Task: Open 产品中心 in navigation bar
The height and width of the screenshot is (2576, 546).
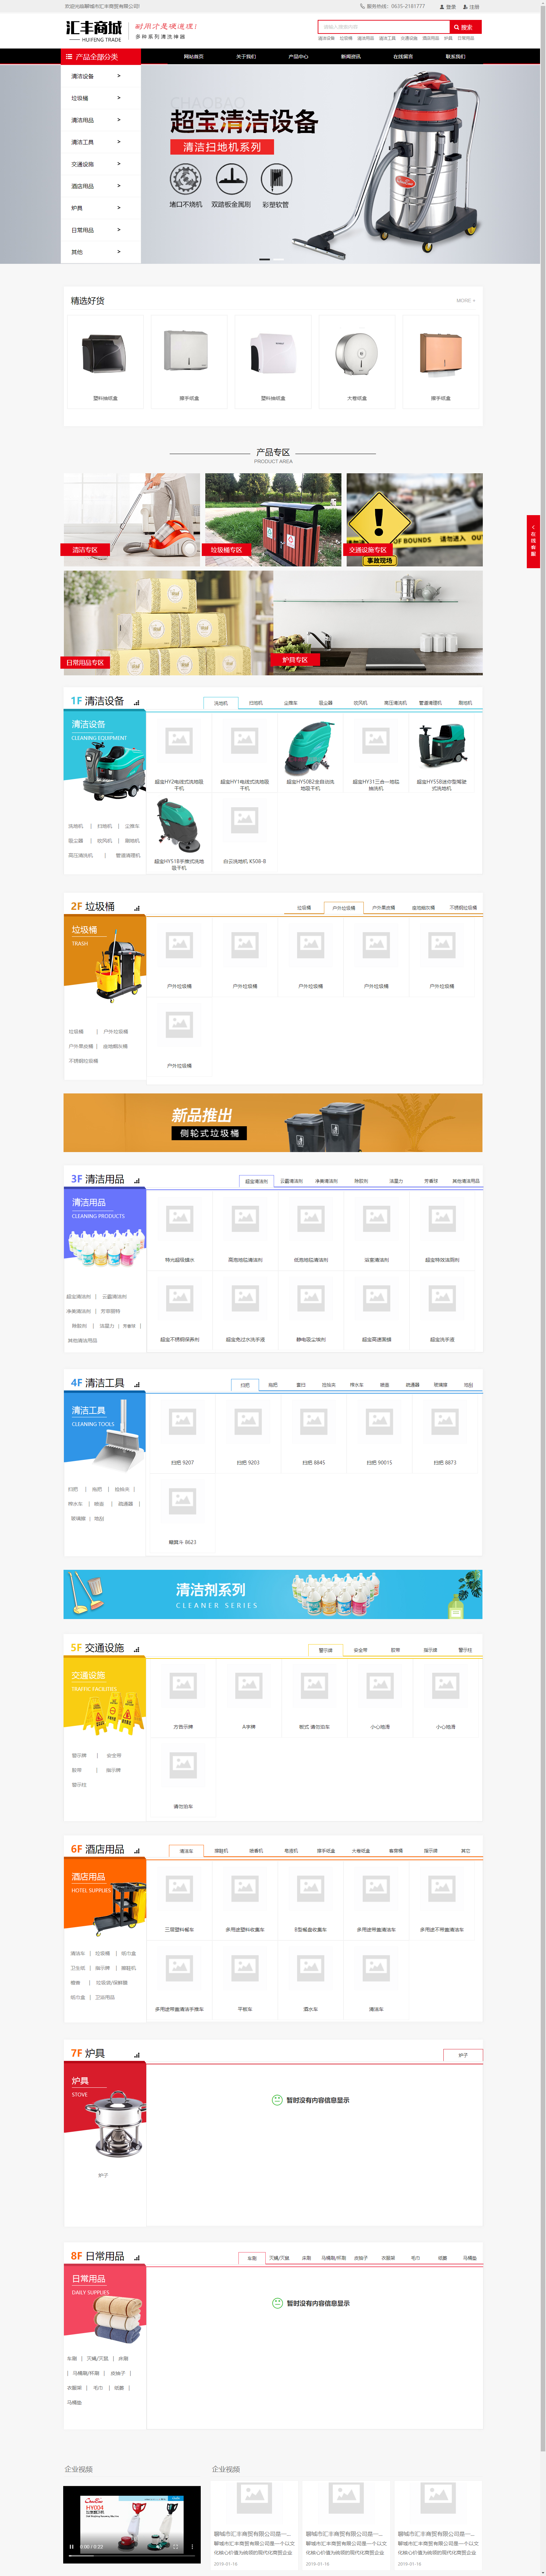Action: coord(298,57)
